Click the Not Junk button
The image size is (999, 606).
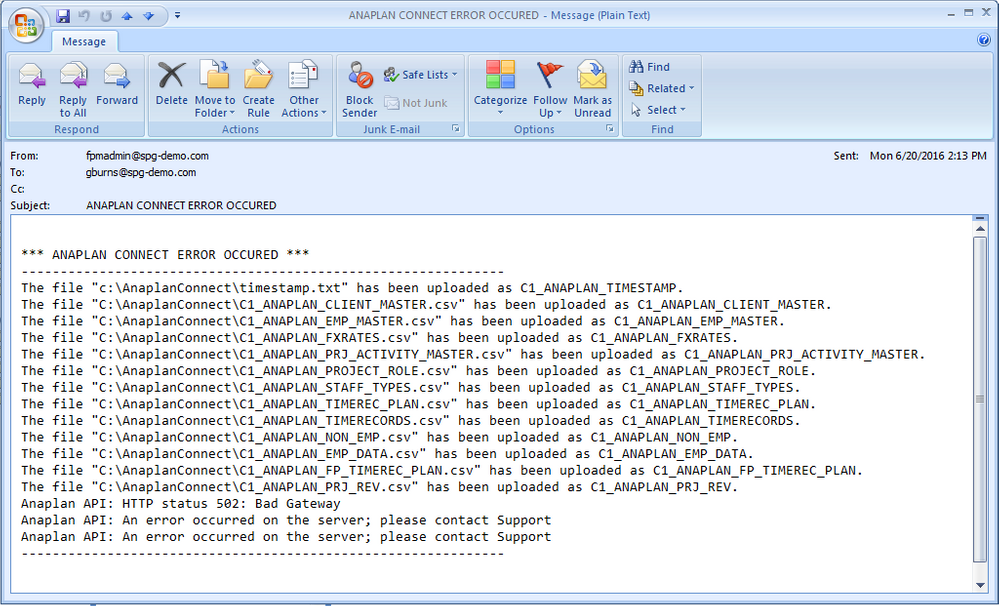point(416,103)
